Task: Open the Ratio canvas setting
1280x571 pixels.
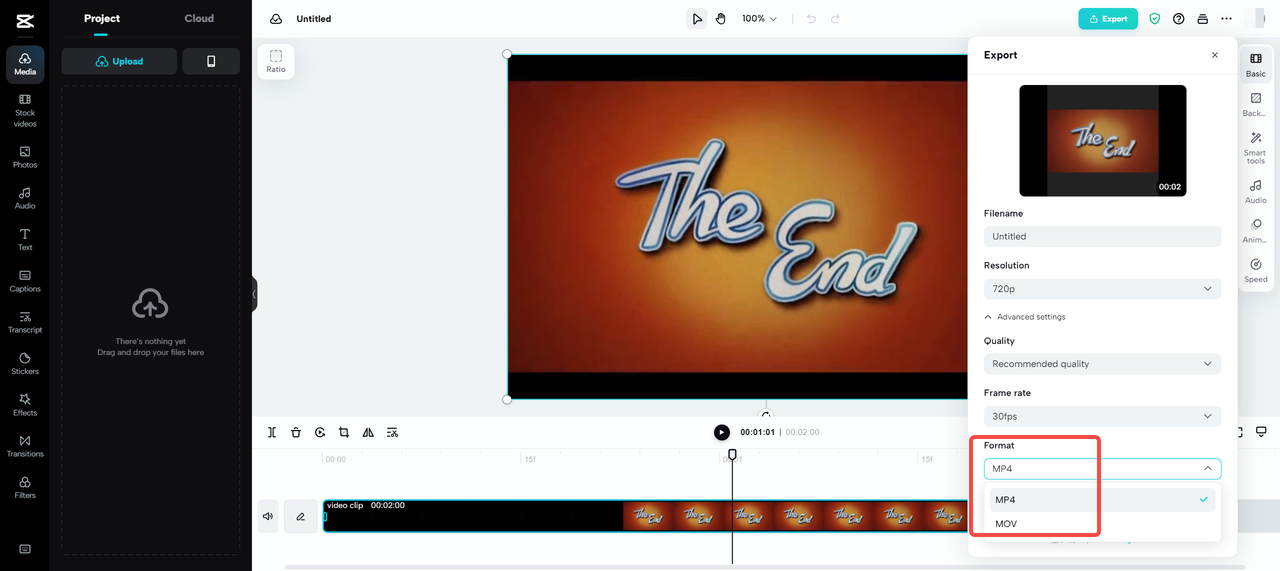Action: pos(276,61)
